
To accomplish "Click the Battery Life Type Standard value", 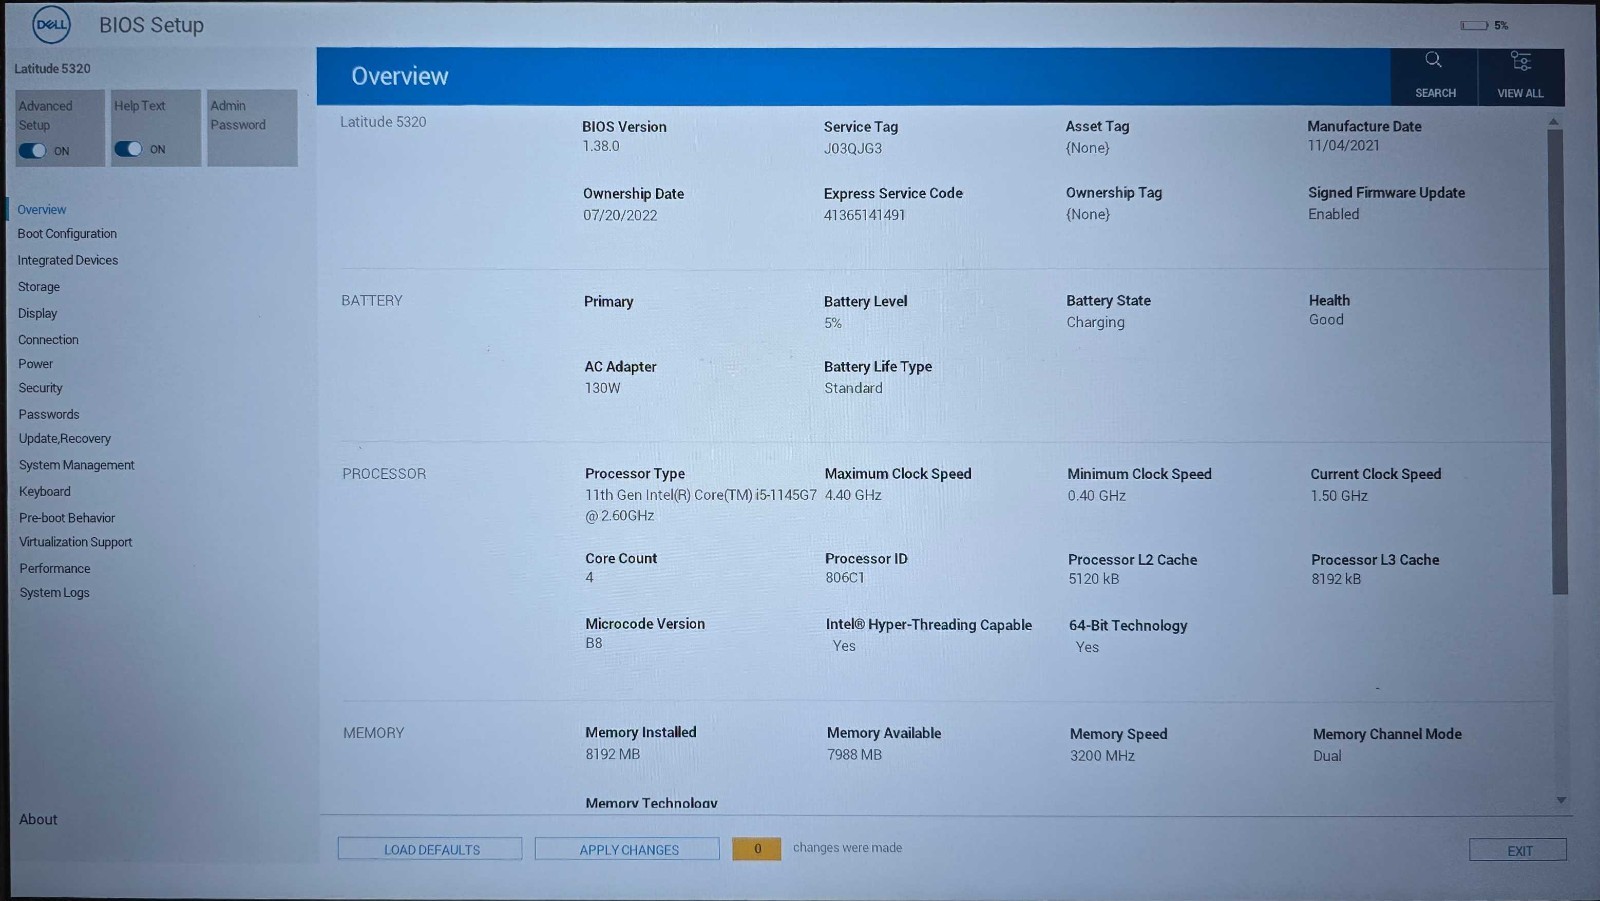I will pyautogui.click(x=854, y=388).
